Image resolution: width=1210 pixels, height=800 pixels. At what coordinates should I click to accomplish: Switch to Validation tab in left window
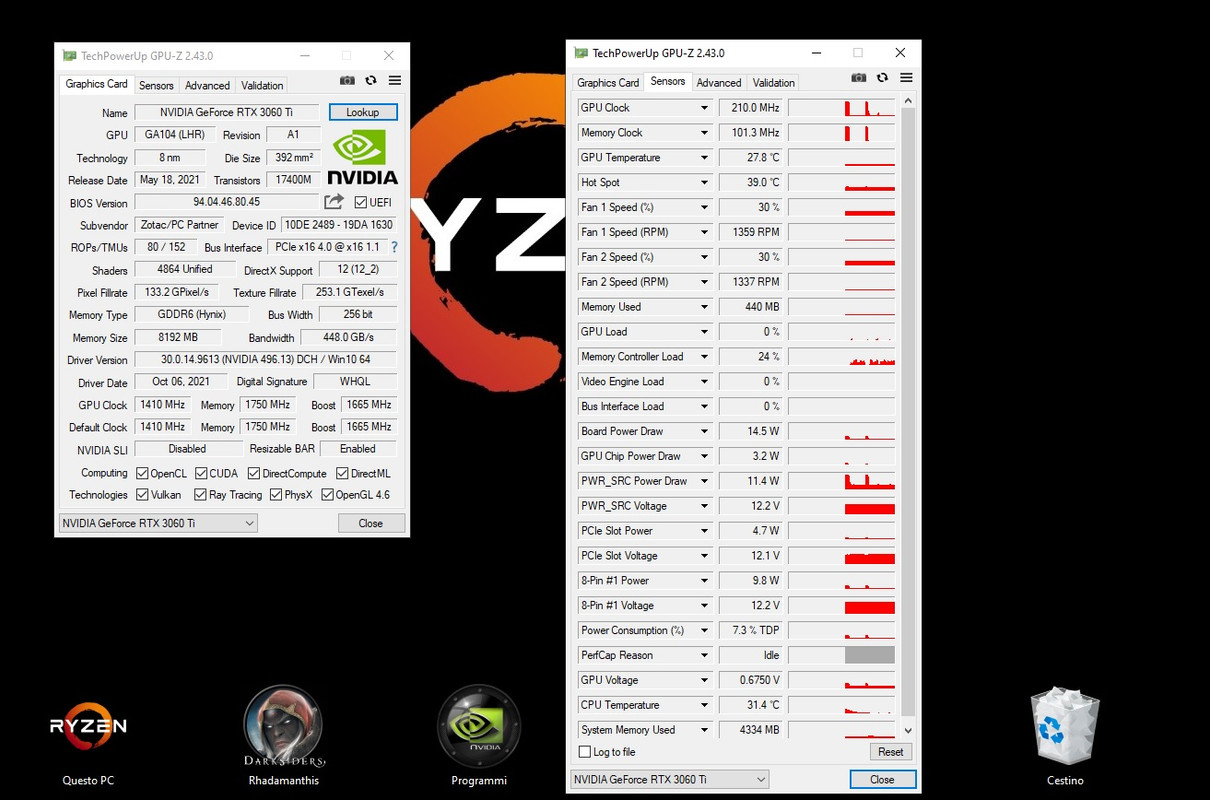(262, 85)
